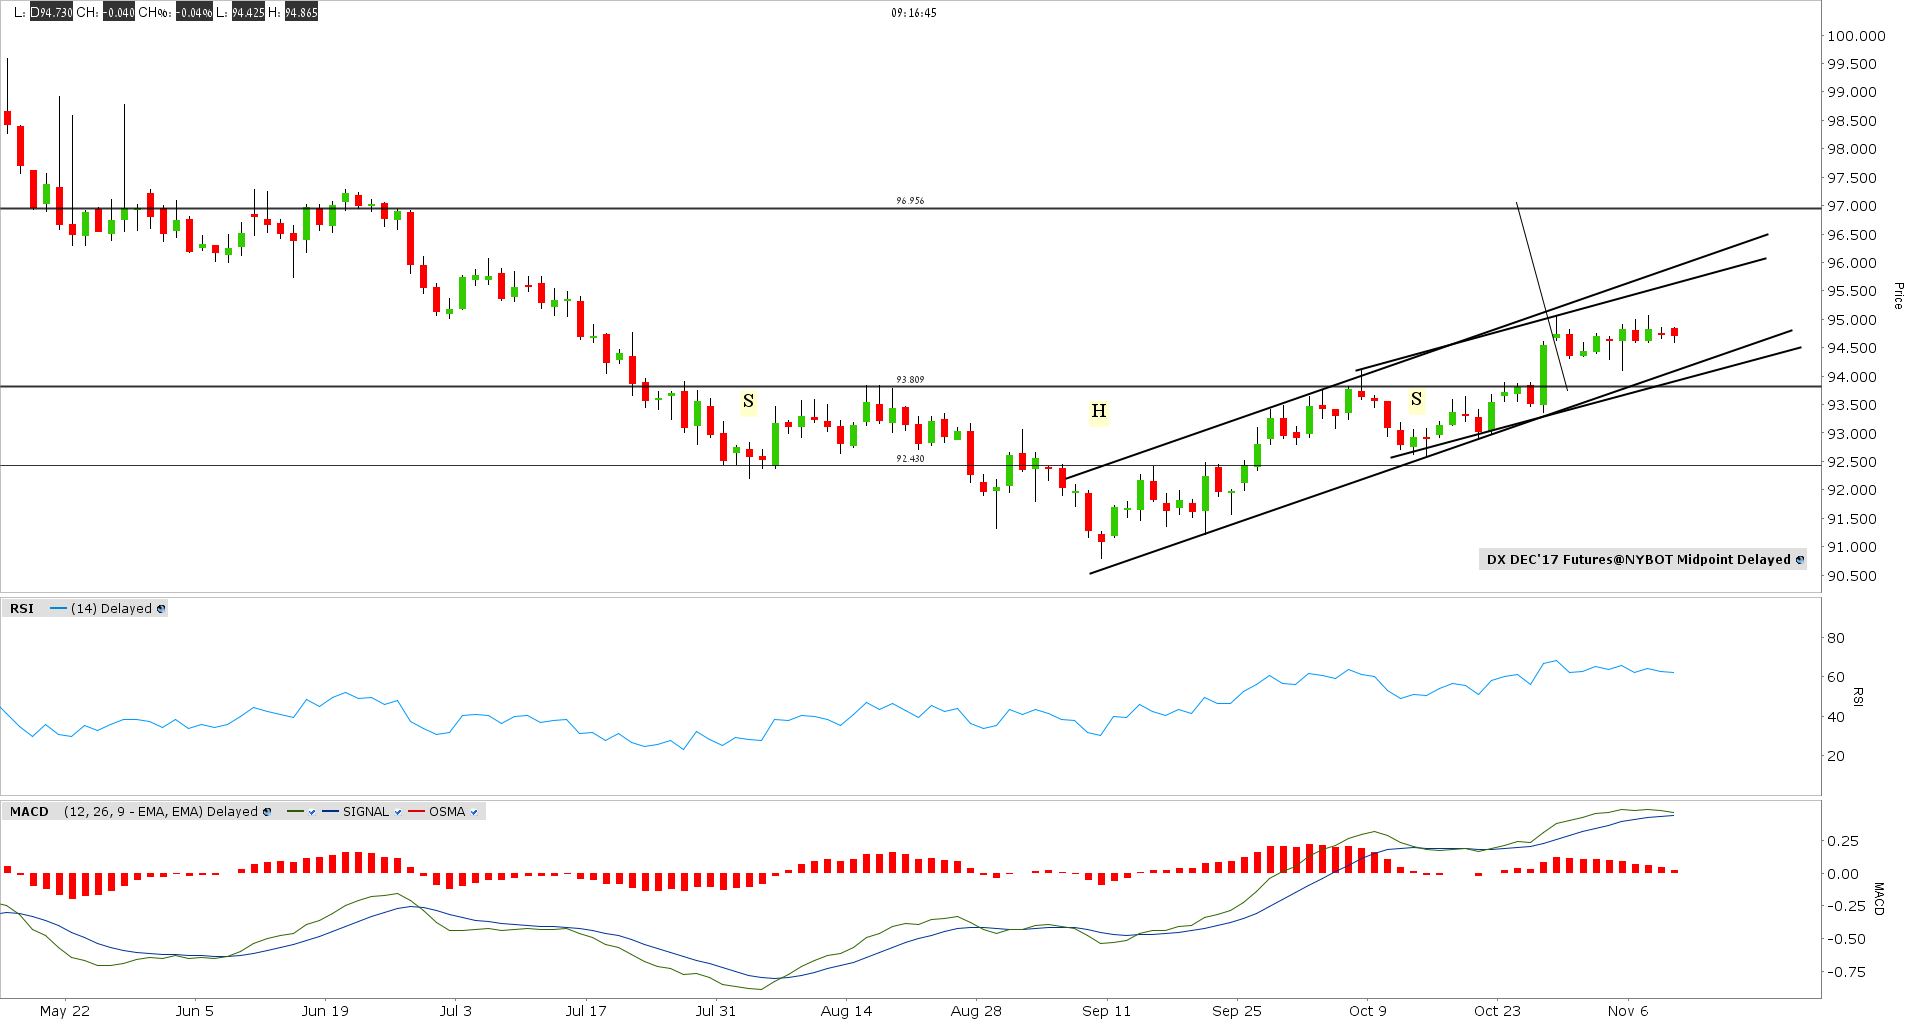Click the 90.500 price axis label
The height and width of the screenshot is (1026, 1916).
pyautogui.click(x=1852, y=577)
